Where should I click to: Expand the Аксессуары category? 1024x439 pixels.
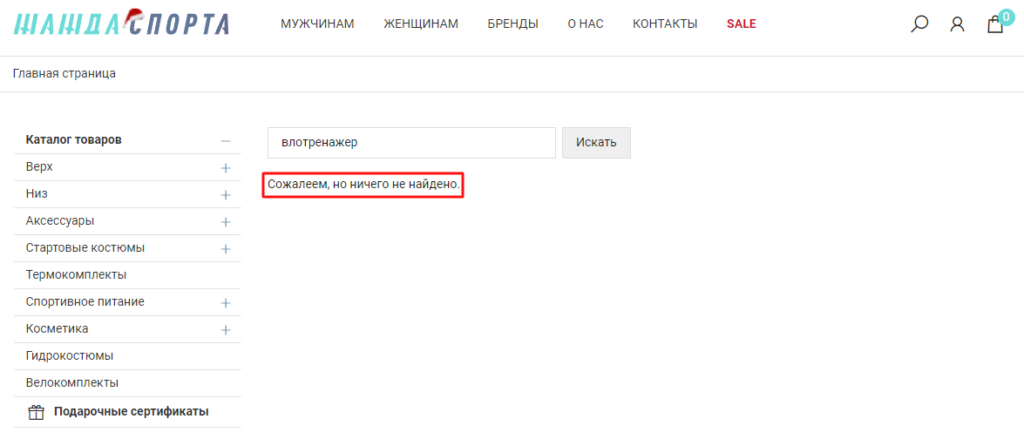(226, 222)
